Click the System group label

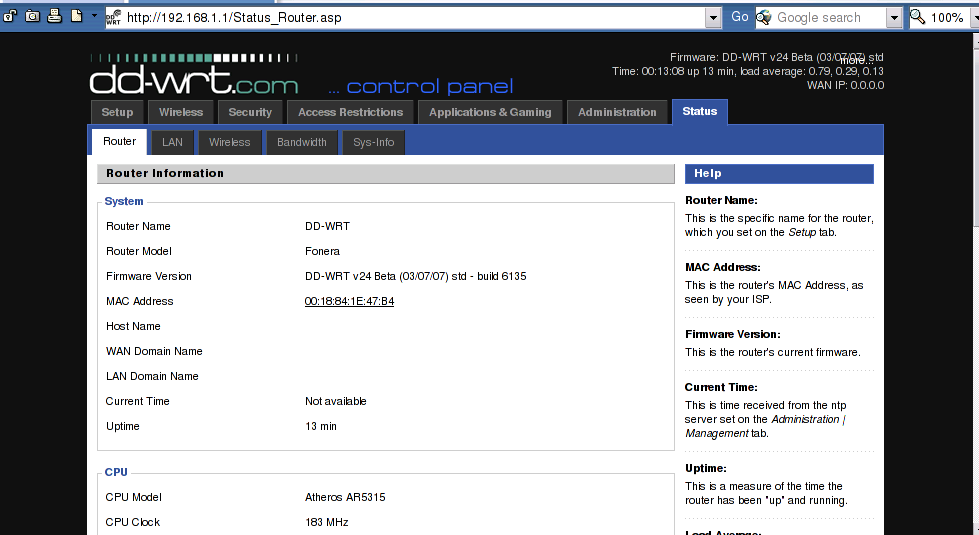(x=124, y=201)
